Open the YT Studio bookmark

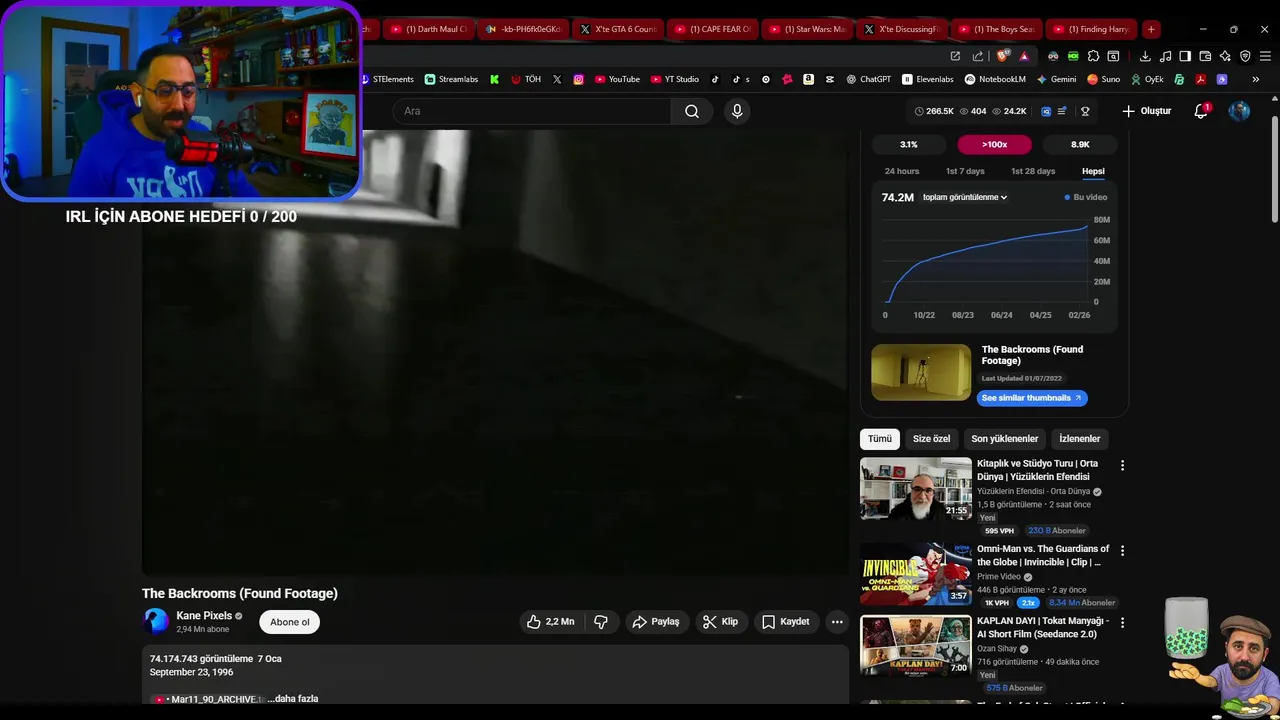click(x=675, y=79)
